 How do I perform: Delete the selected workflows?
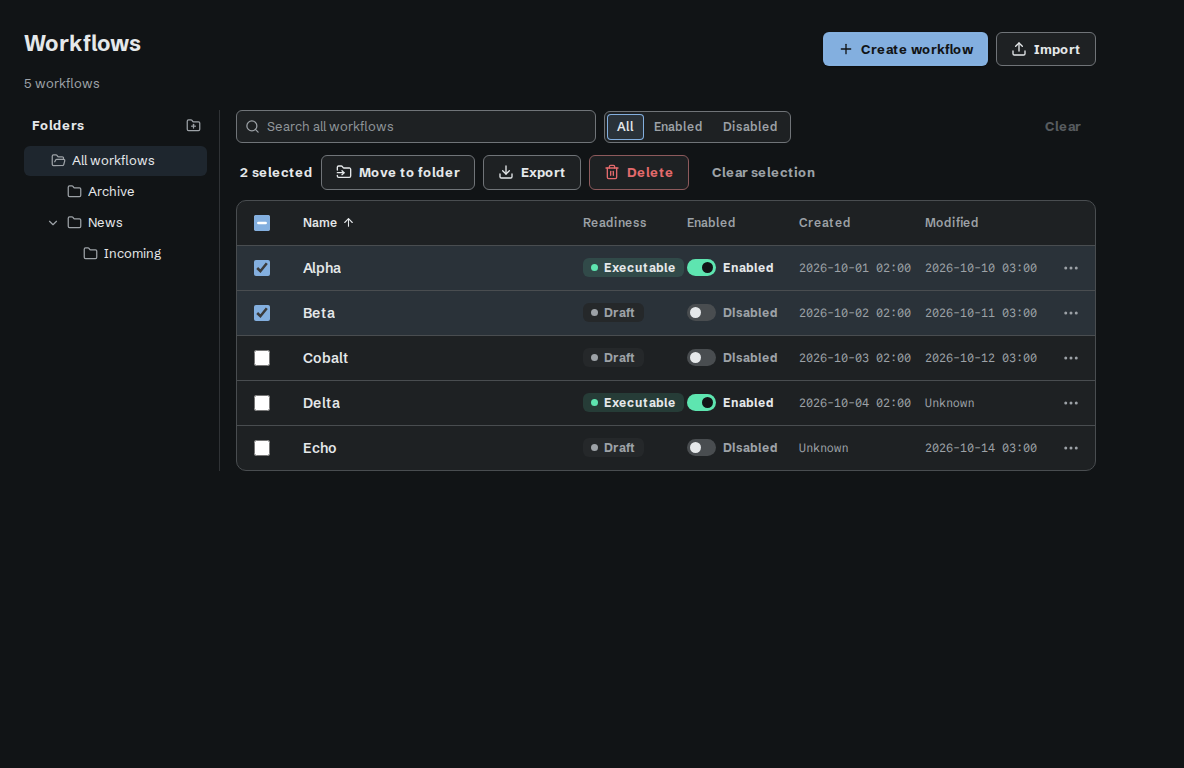click(639, 172)
